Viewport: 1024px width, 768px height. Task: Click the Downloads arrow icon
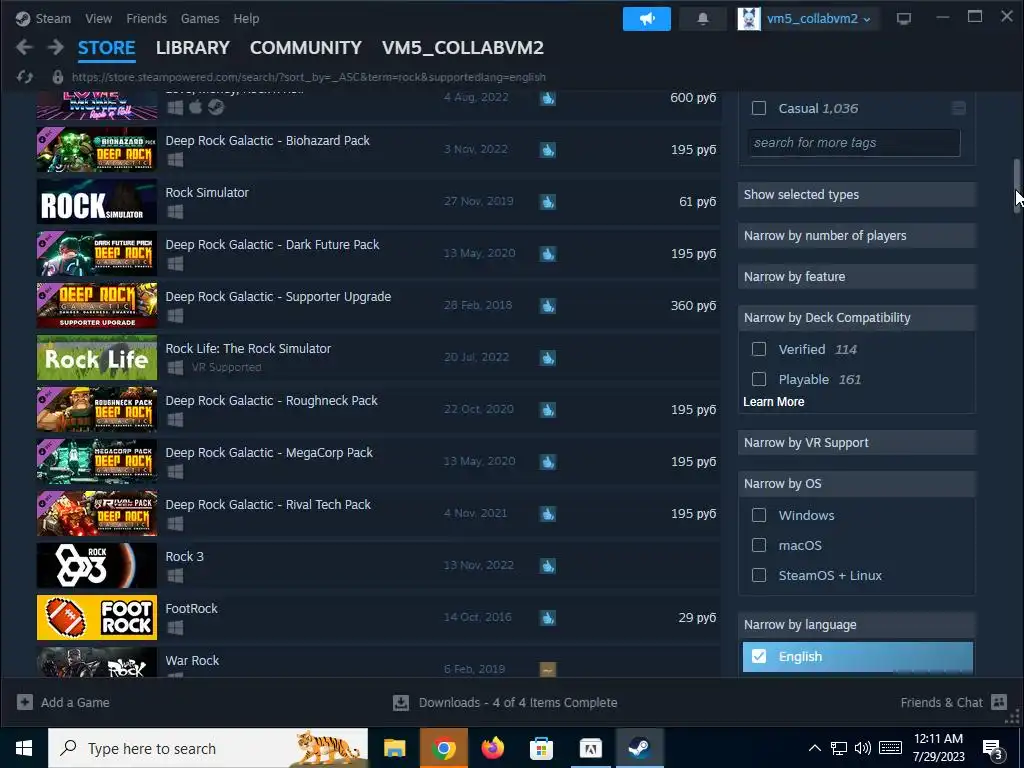[x=401, y=703]
